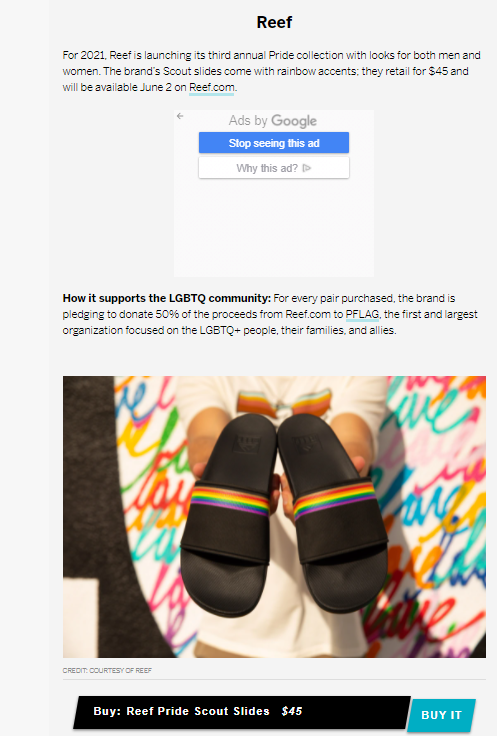Click the Google wordmark in the ad header
The width and height of the screenshot is (497, 736).
point(294,121)
